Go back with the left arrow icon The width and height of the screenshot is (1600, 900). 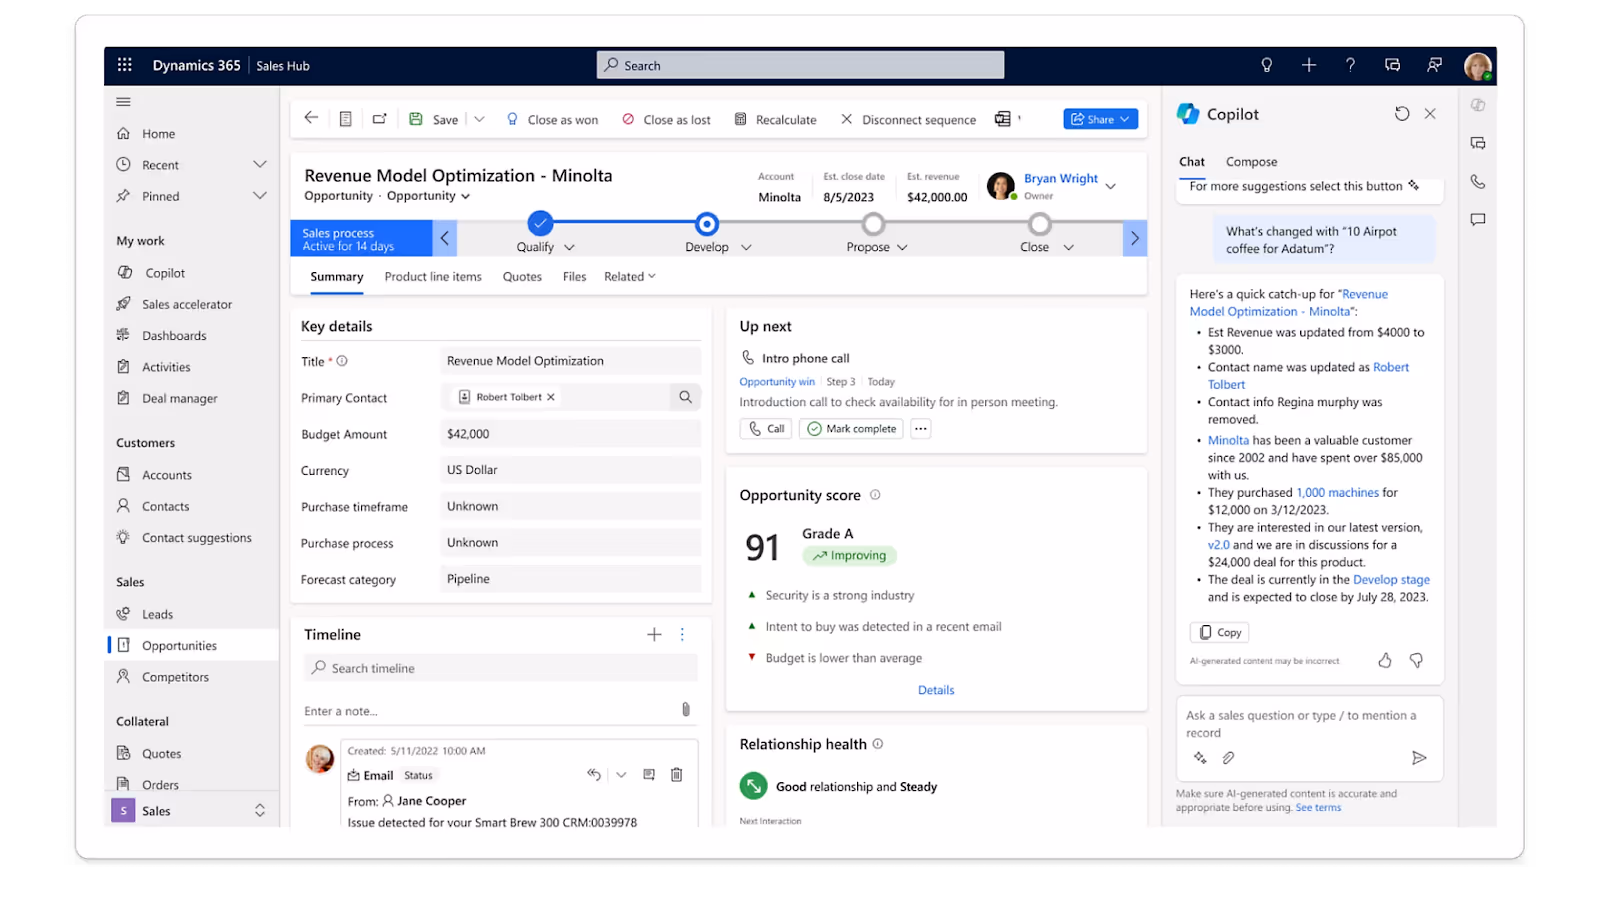[x=311, y=118]
